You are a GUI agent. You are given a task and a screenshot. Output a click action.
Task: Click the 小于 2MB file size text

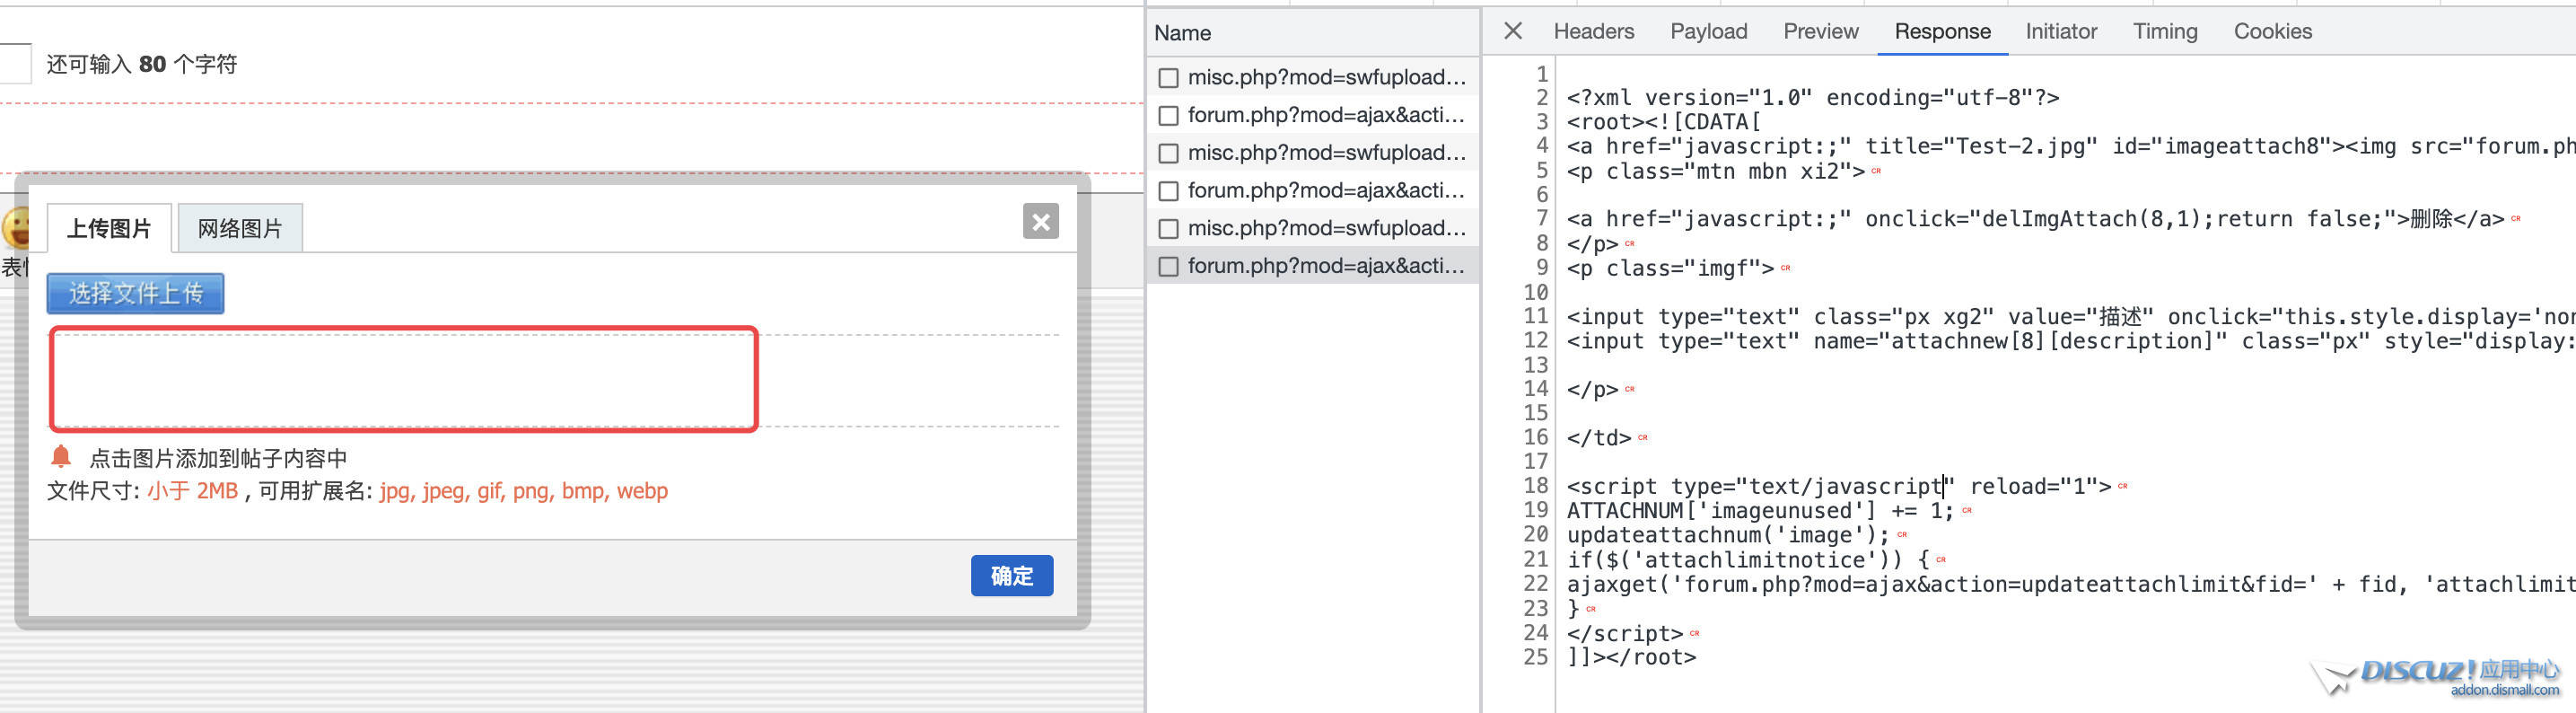193,491
